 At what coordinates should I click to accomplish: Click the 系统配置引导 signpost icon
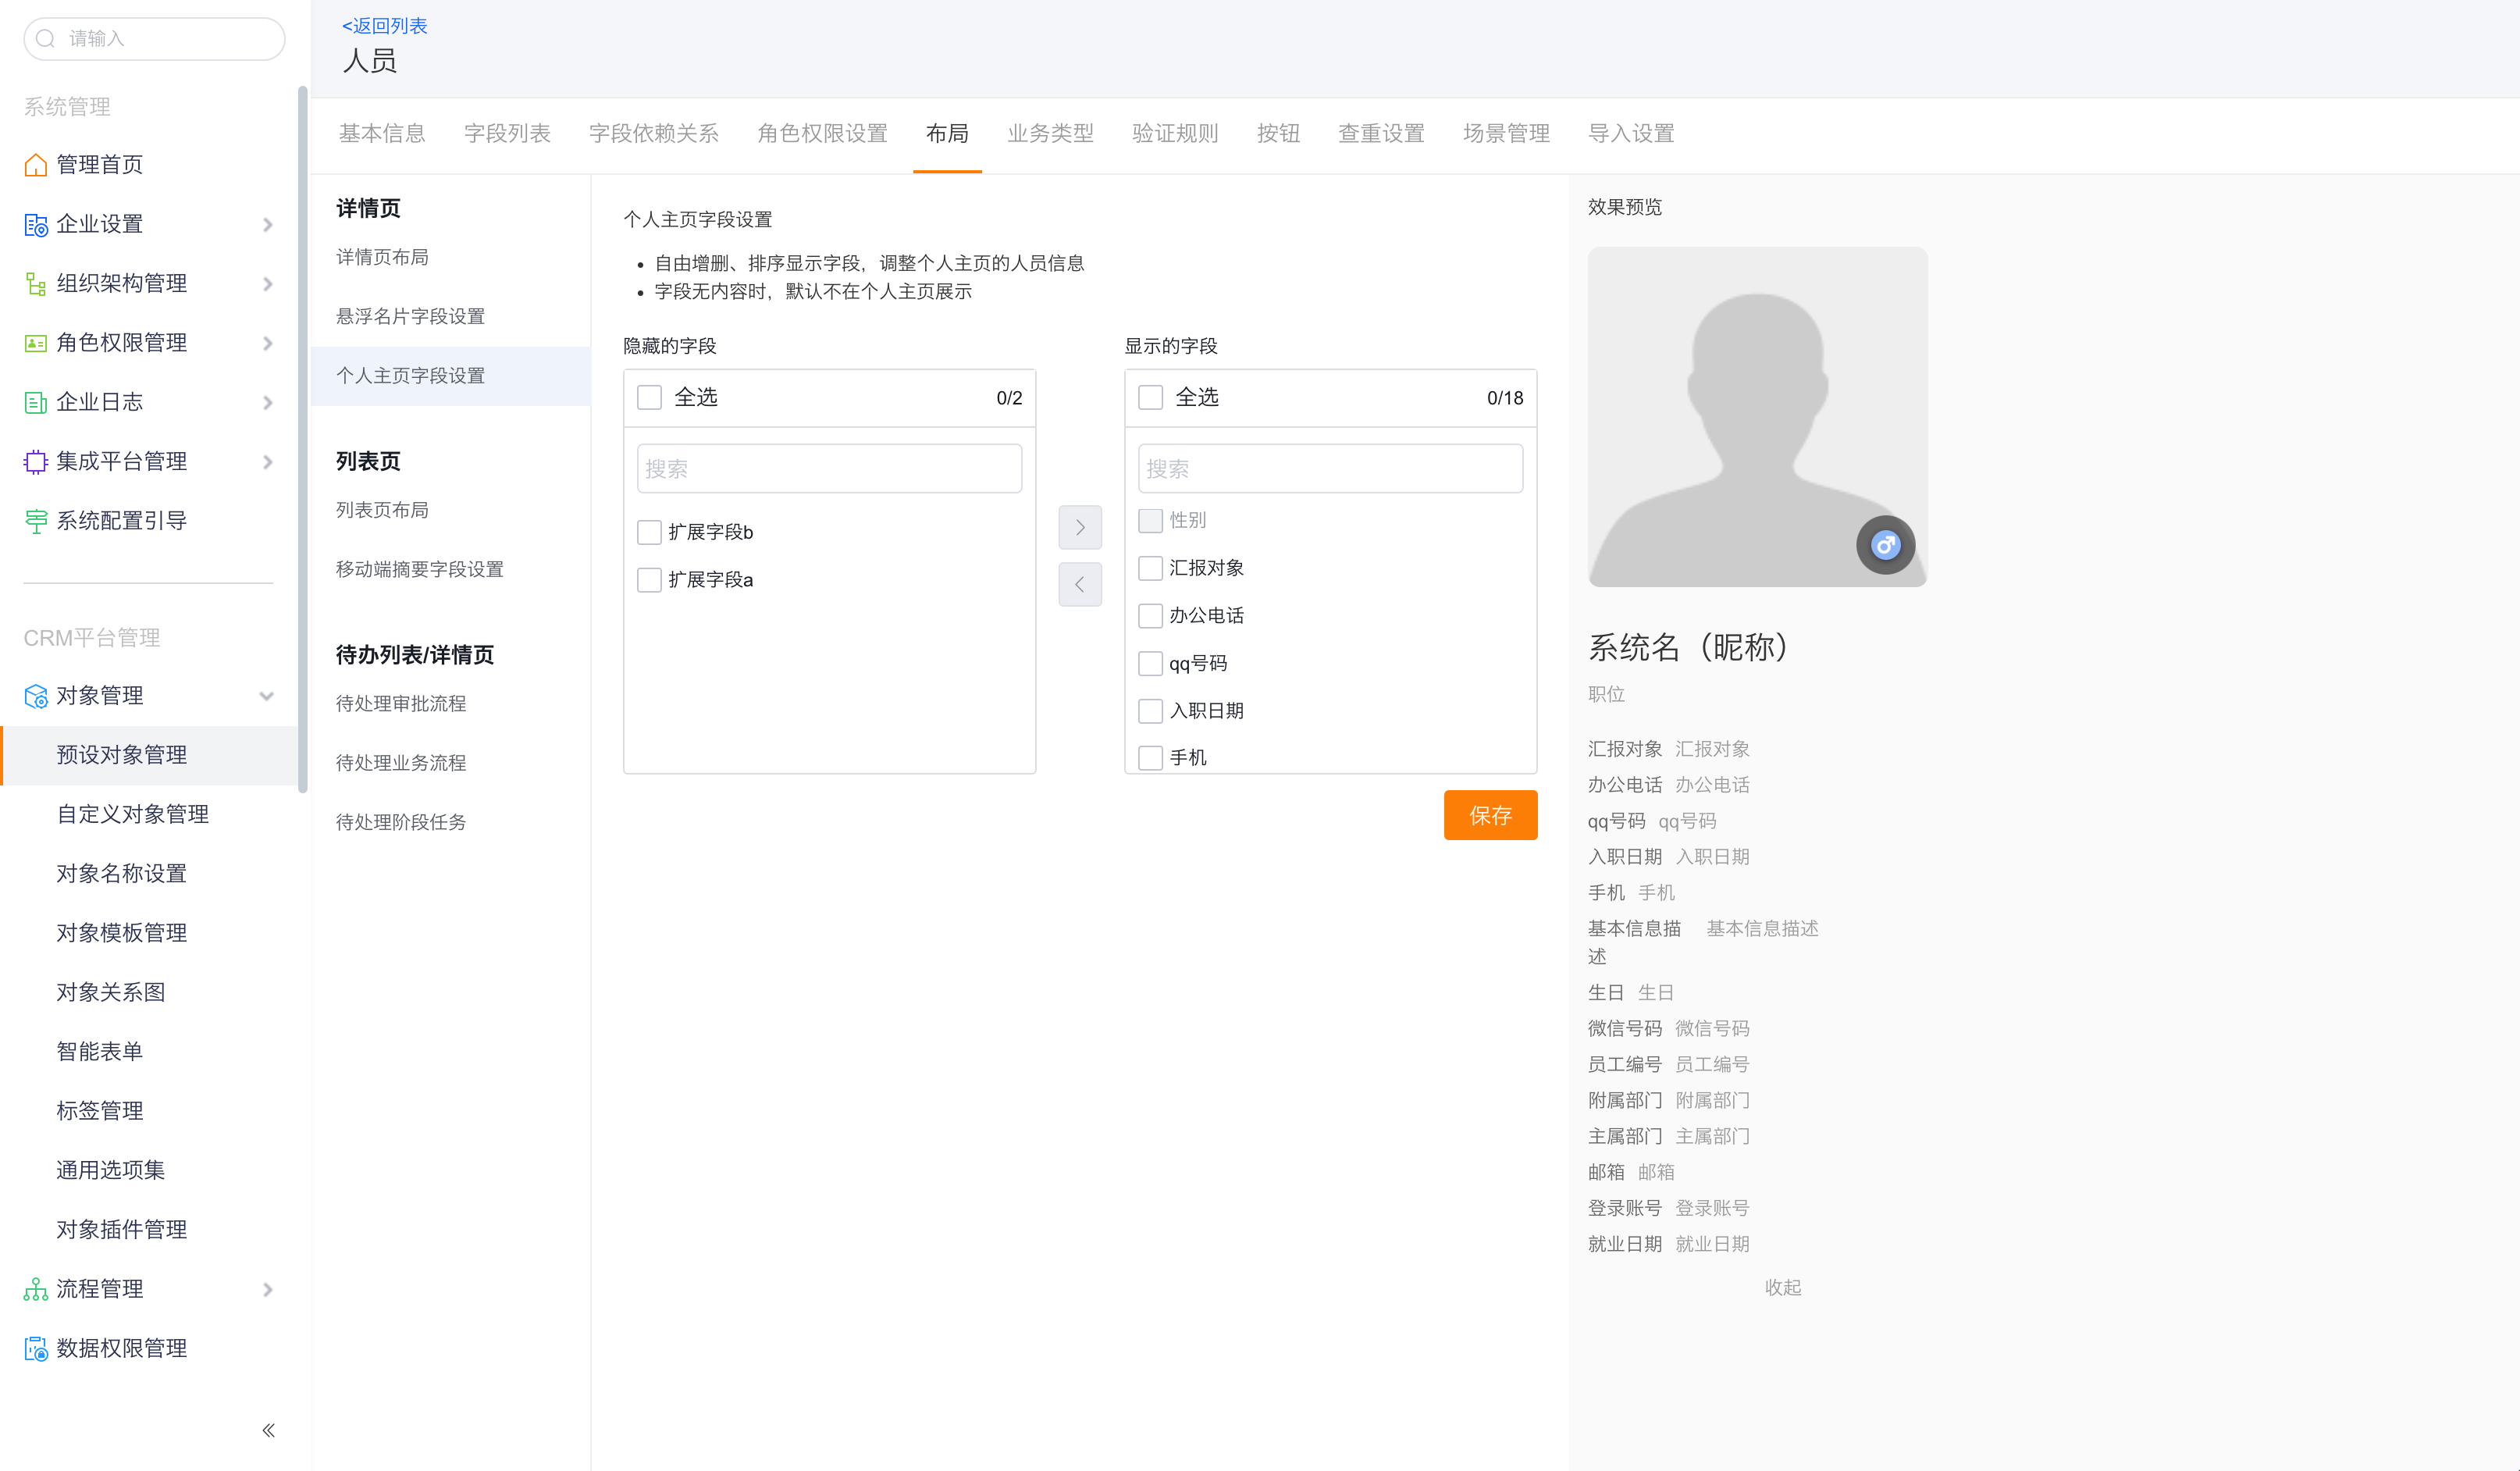36,521
